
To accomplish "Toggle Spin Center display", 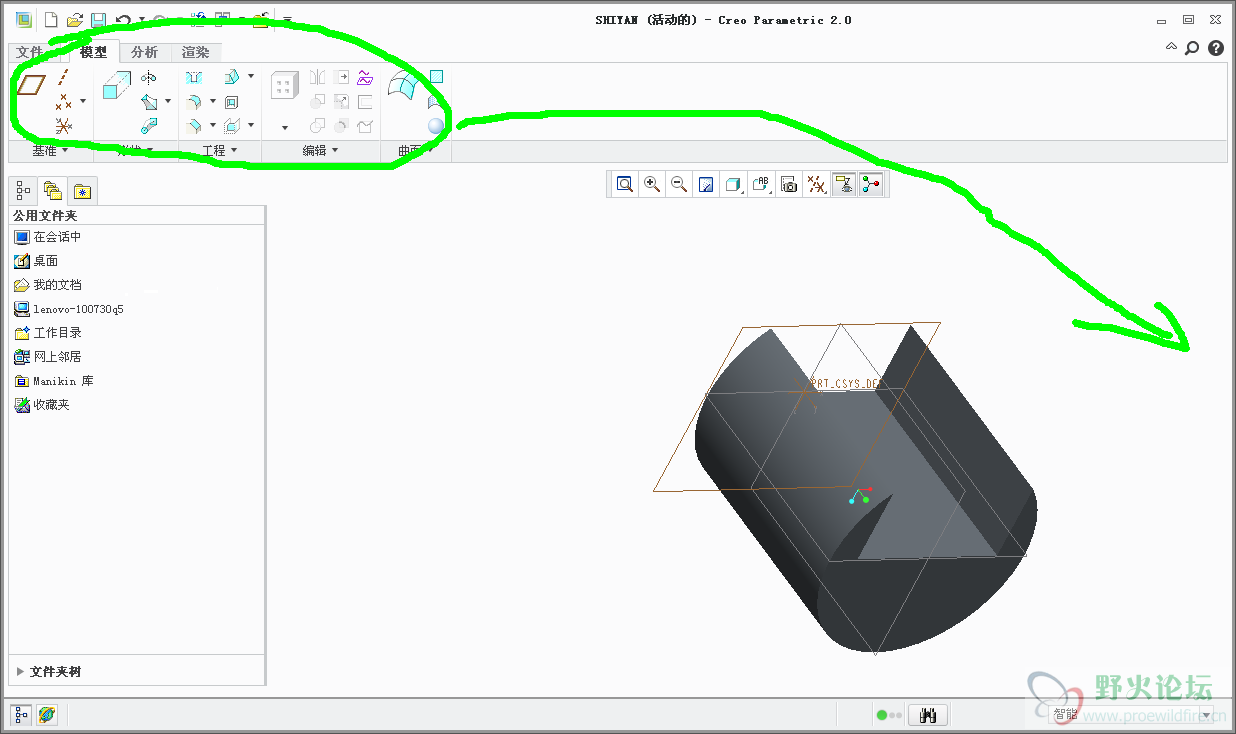I will (x=871, y=184).
